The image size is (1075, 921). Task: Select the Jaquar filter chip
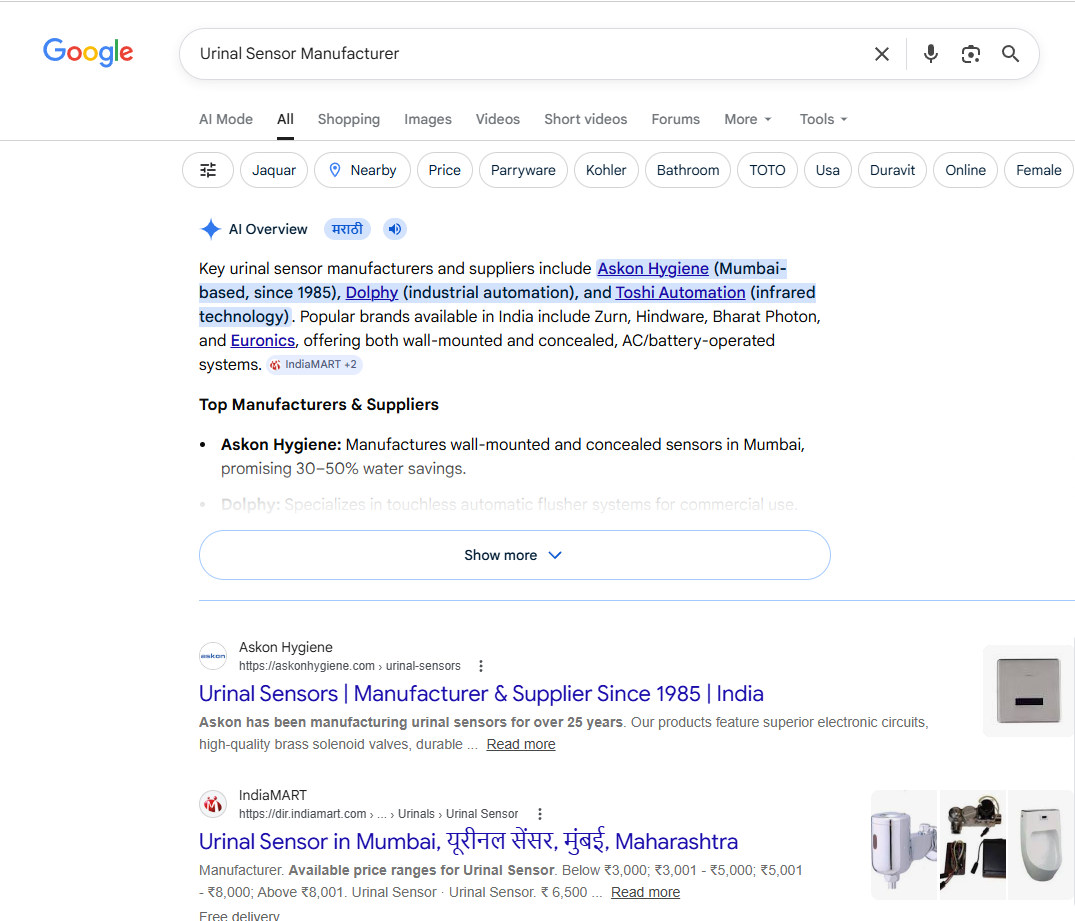[x=274, y=170]
